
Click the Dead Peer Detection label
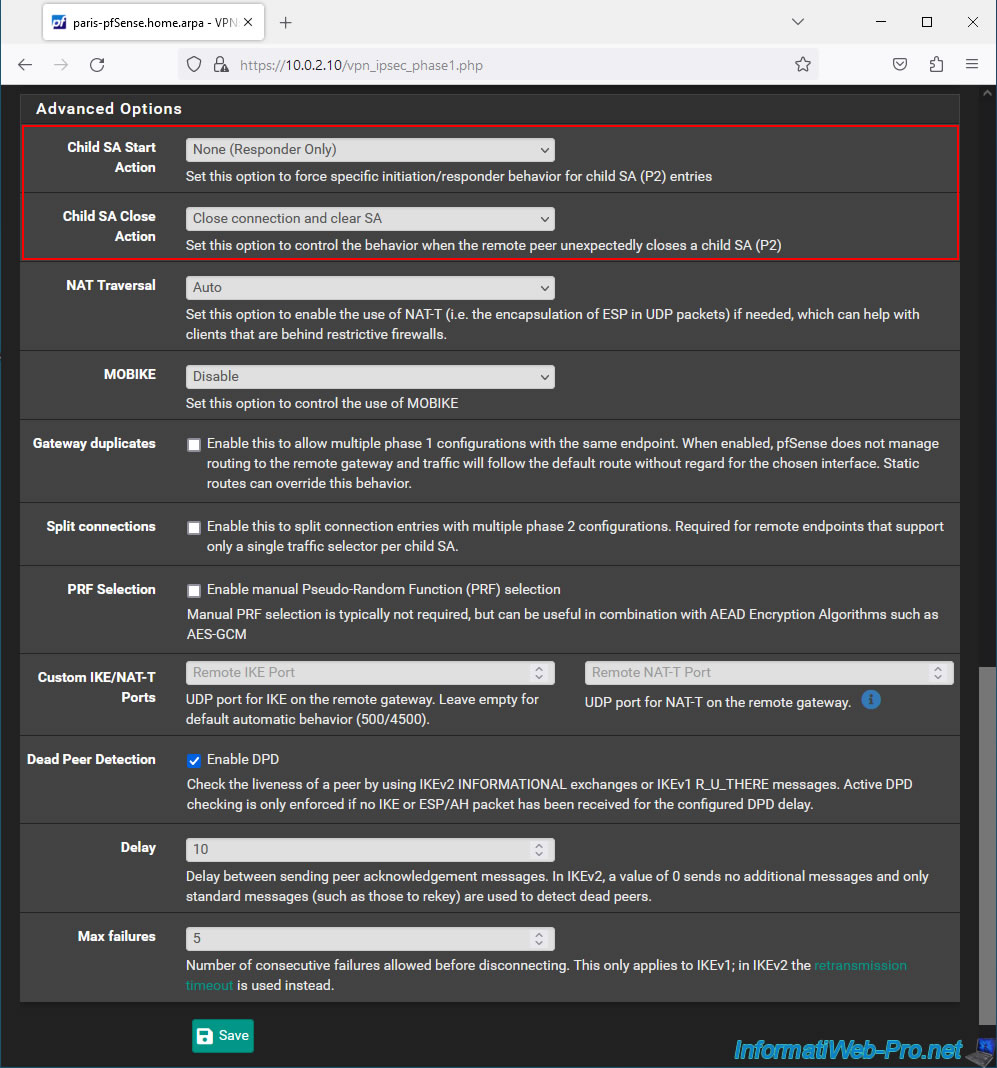click(x=91, y=759)
